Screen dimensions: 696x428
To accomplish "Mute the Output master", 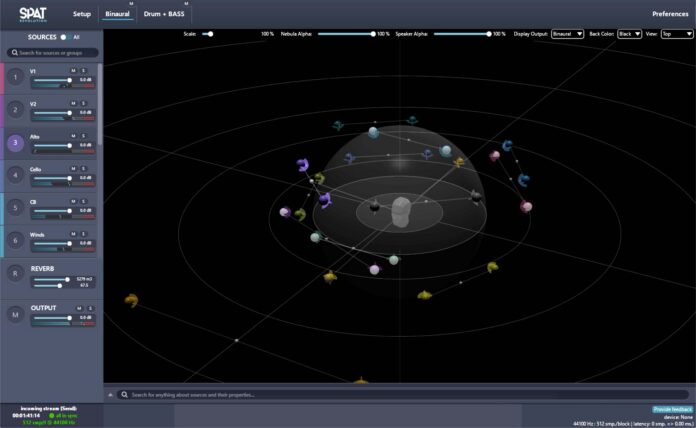I will [79, 308].
